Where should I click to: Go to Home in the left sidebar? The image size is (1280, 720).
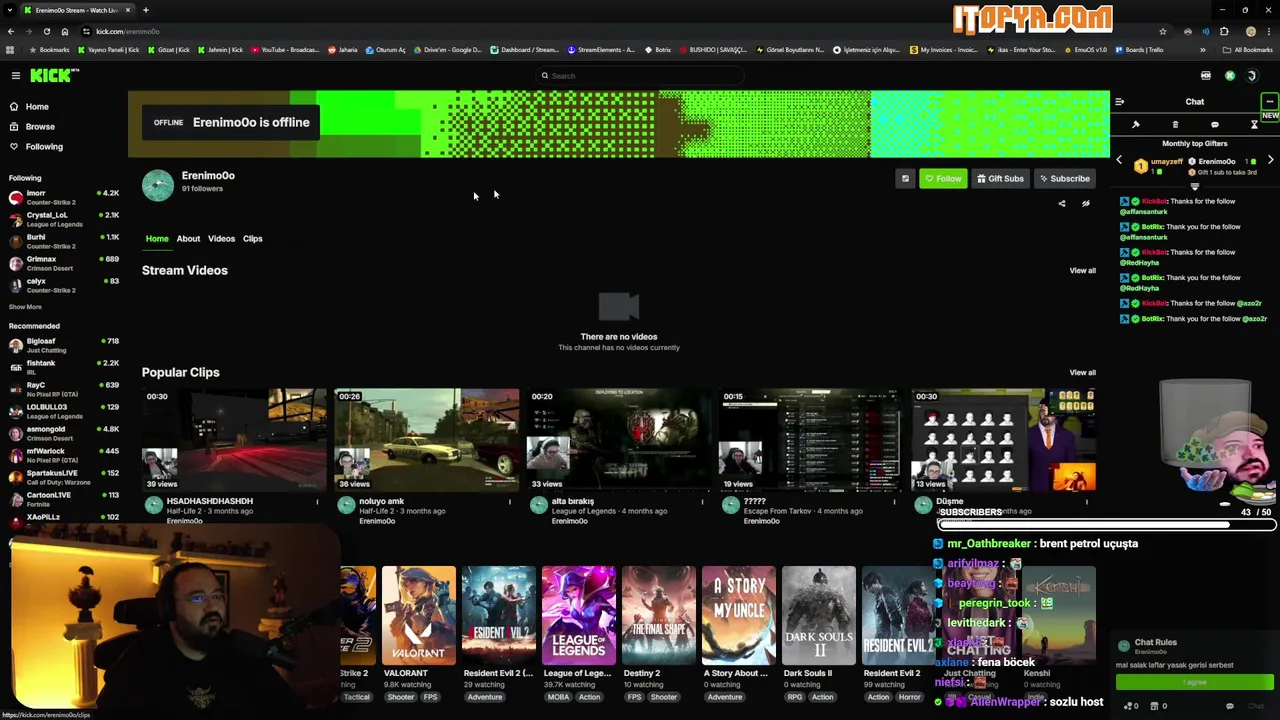(37, 107)
